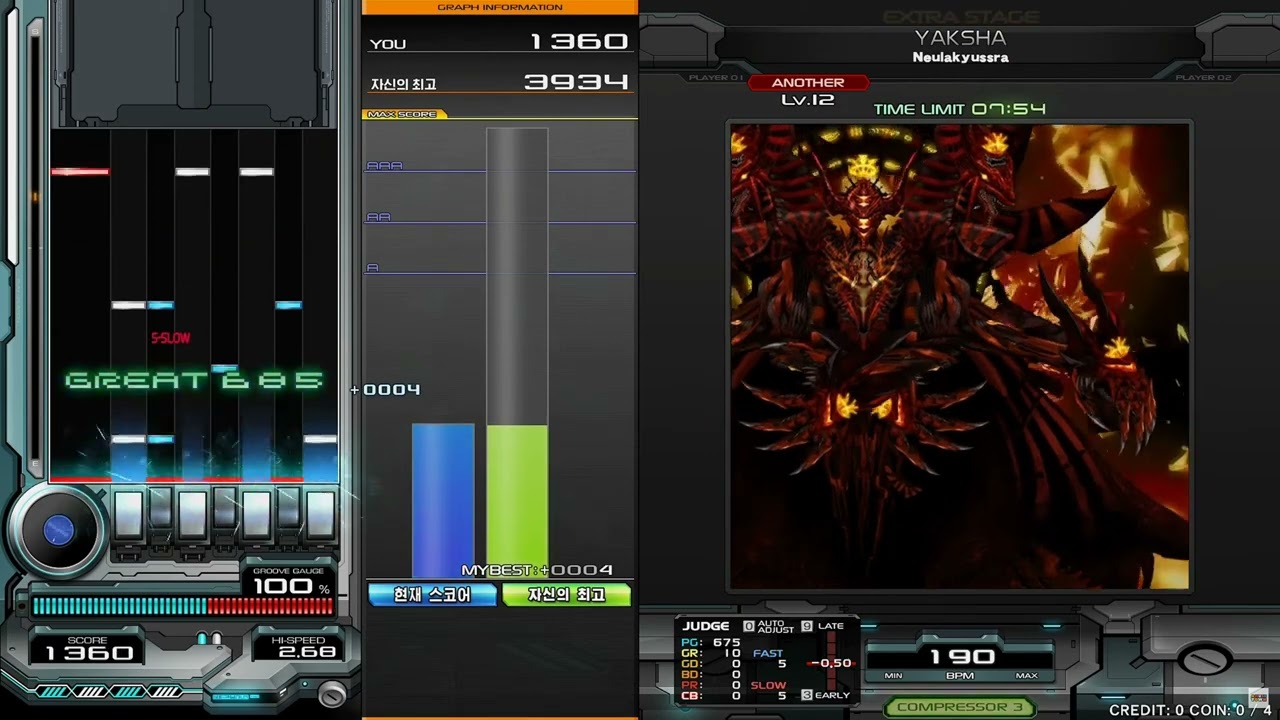The width and height of the screenshot is (1280, 720).
Task: Click the GR: 10 judge row
Action: click(711, 653)
